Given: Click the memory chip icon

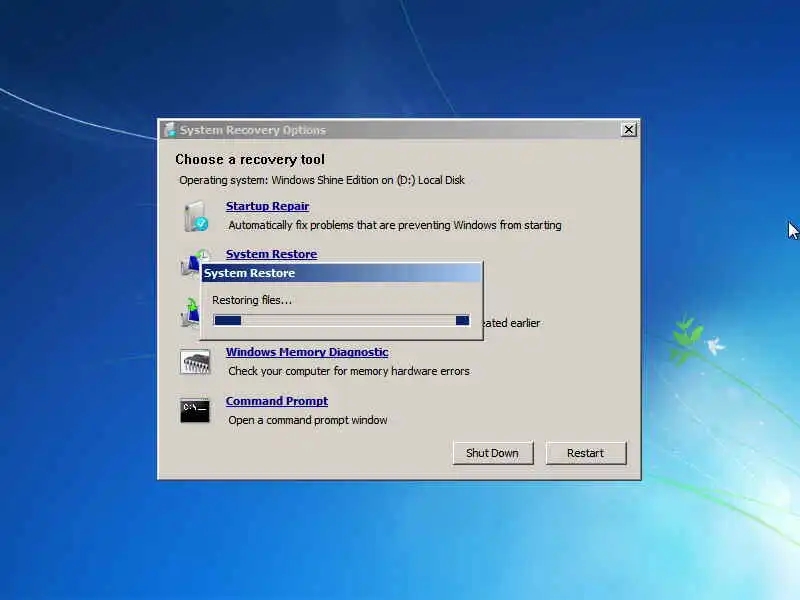Looking at the screenshot, I should (195, 362).
